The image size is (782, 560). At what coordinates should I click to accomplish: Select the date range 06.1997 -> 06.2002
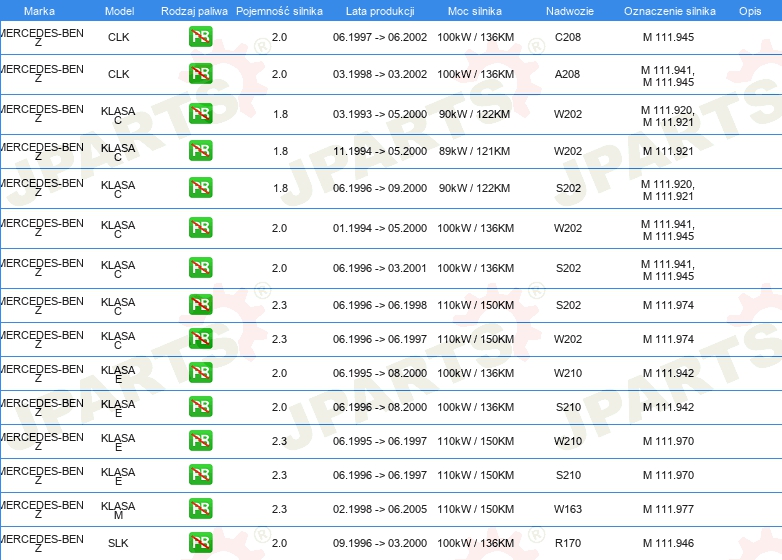coord(380,37)
